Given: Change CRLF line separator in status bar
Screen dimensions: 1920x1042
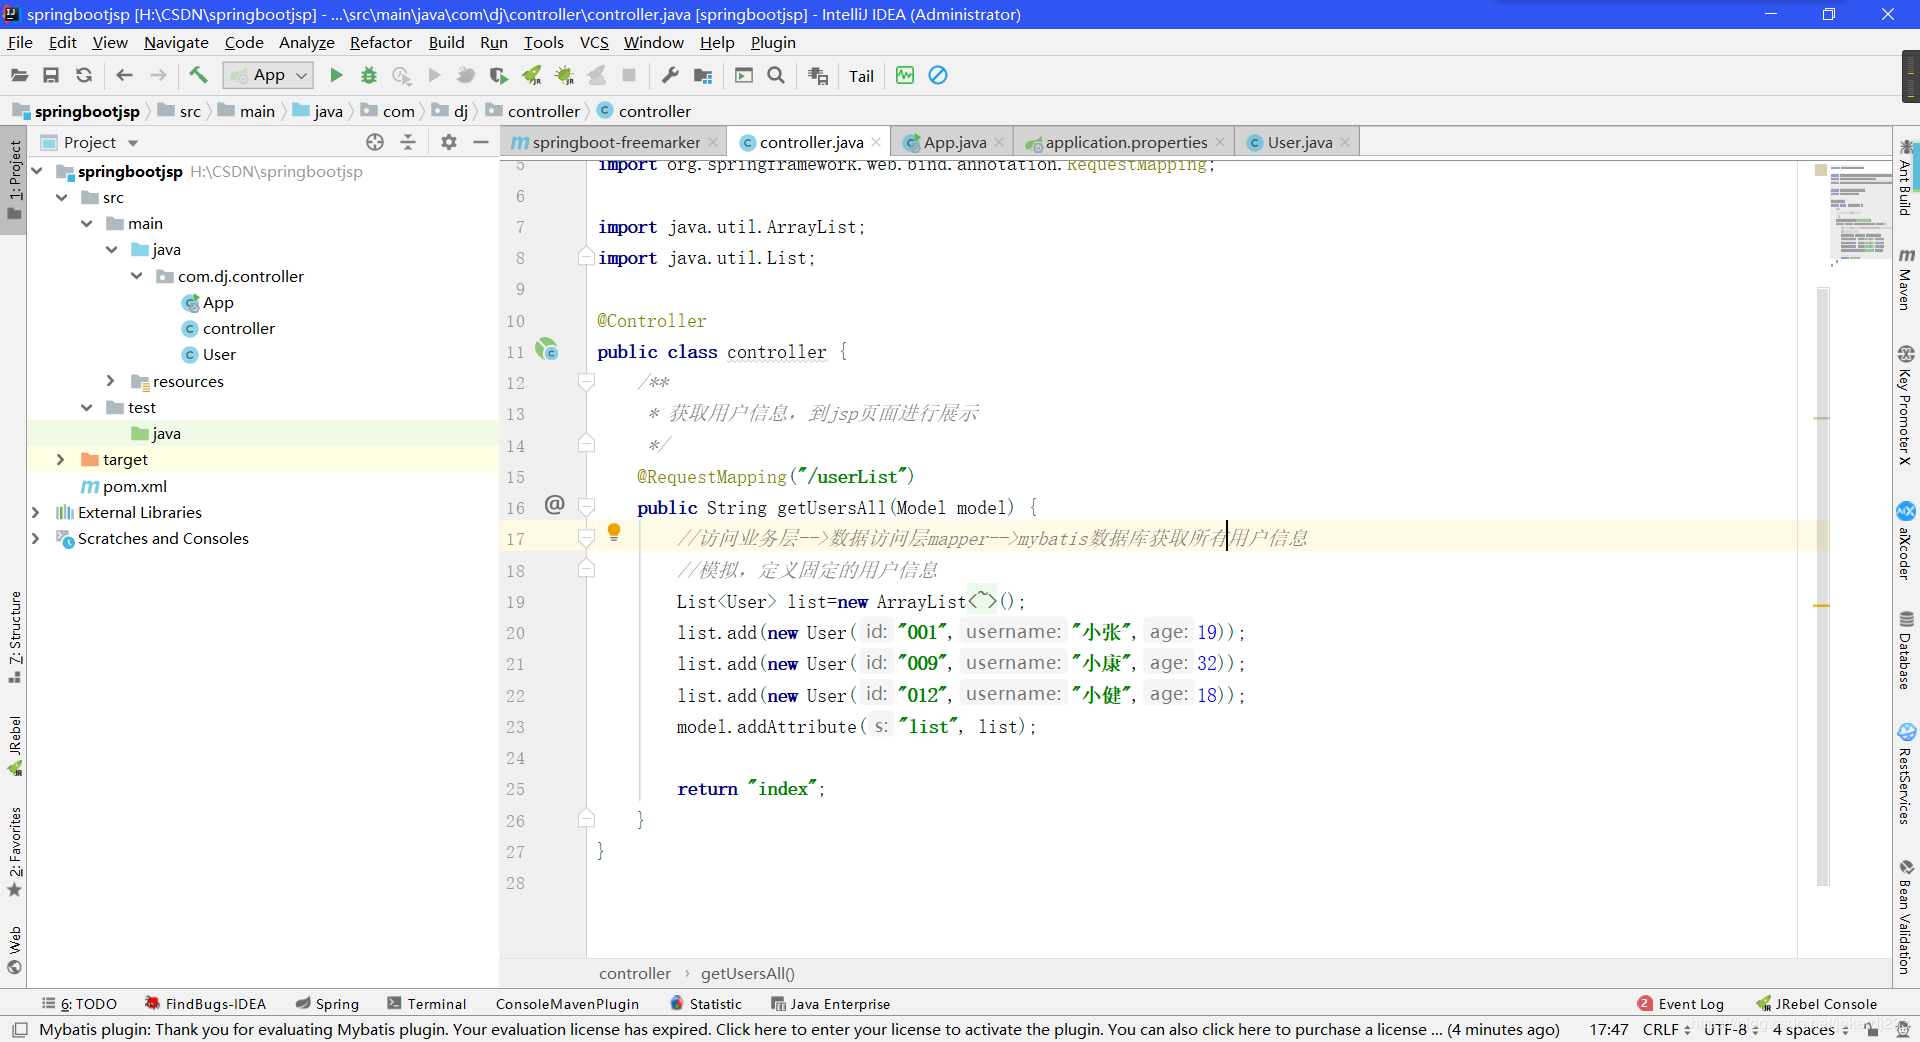Looking at the screenshot, I should (1665, 1029).
